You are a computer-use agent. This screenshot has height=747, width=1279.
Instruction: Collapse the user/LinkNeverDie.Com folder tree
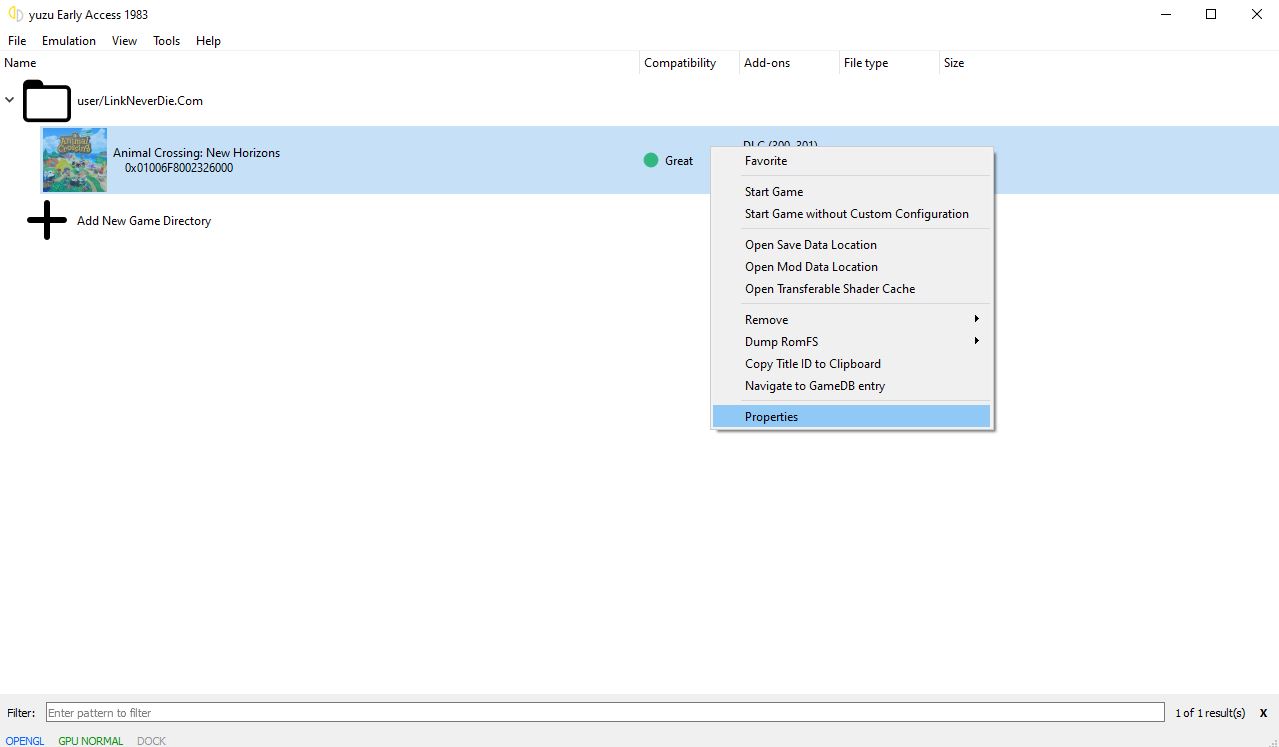tap(10, 100)
